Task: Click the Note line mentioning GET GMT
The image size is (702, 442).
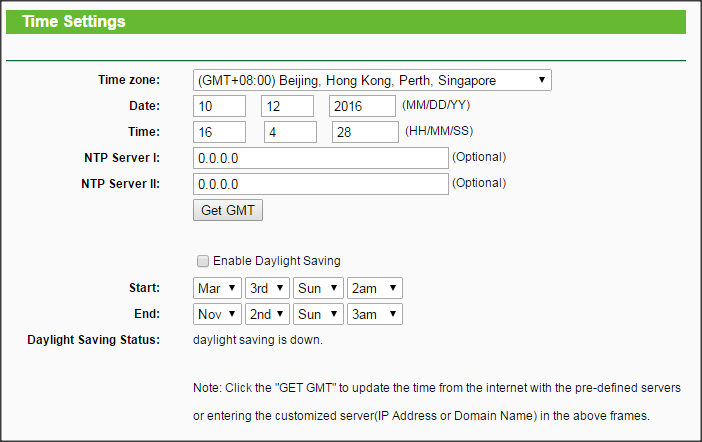Action: click(x=437, y=388)
